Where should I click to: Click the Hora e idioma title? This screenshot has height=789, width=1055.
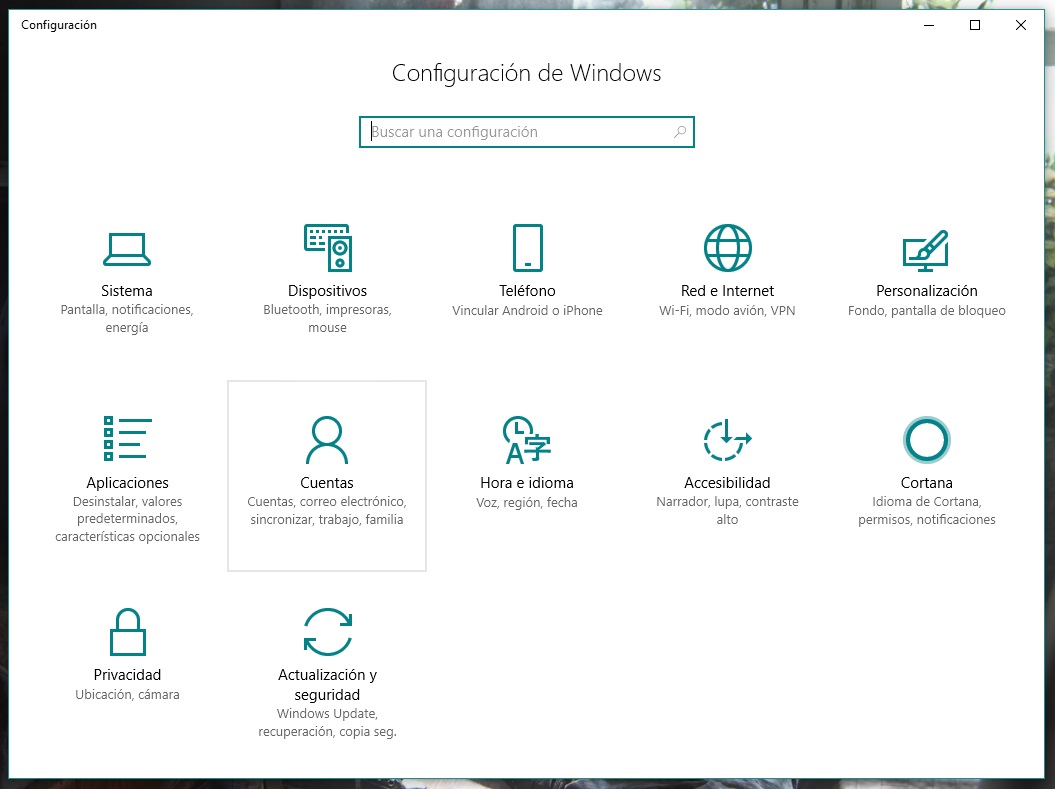click(527, 482)
